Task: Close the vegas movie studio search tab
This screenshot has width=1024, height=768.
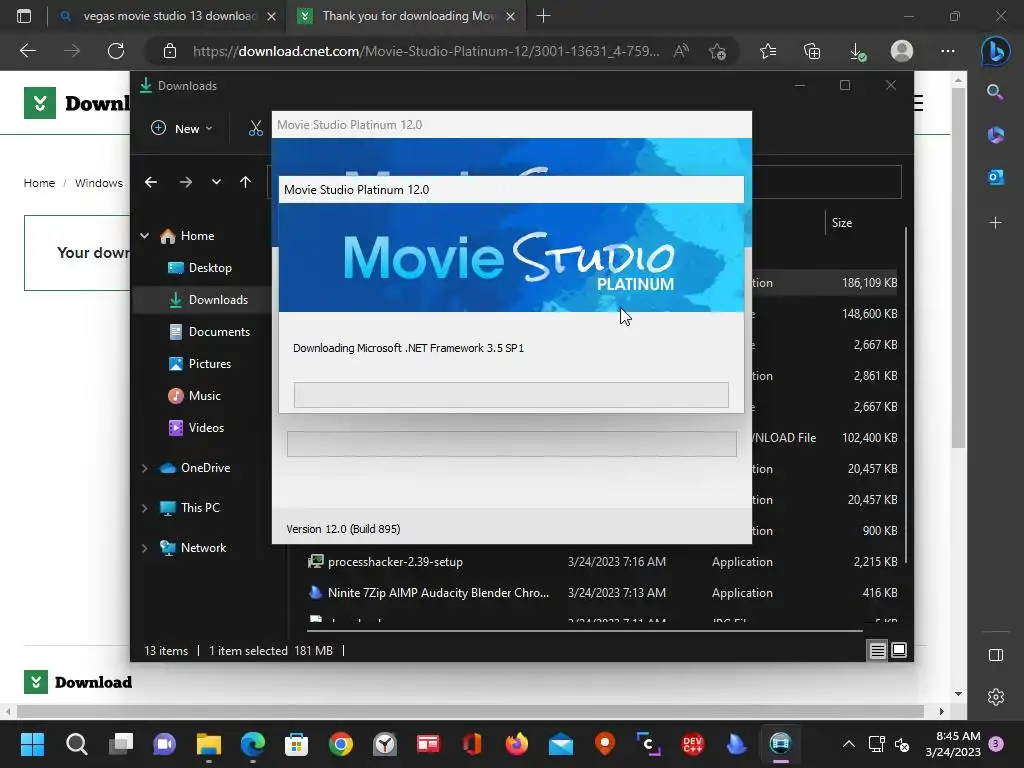Action: [271, 16]
